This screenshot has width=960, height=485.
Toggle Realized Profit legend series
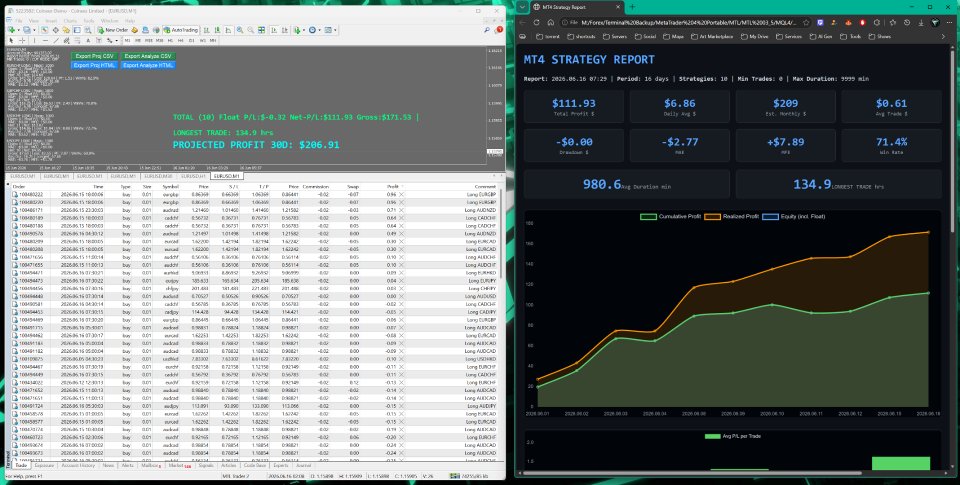(x=732, y=216)
